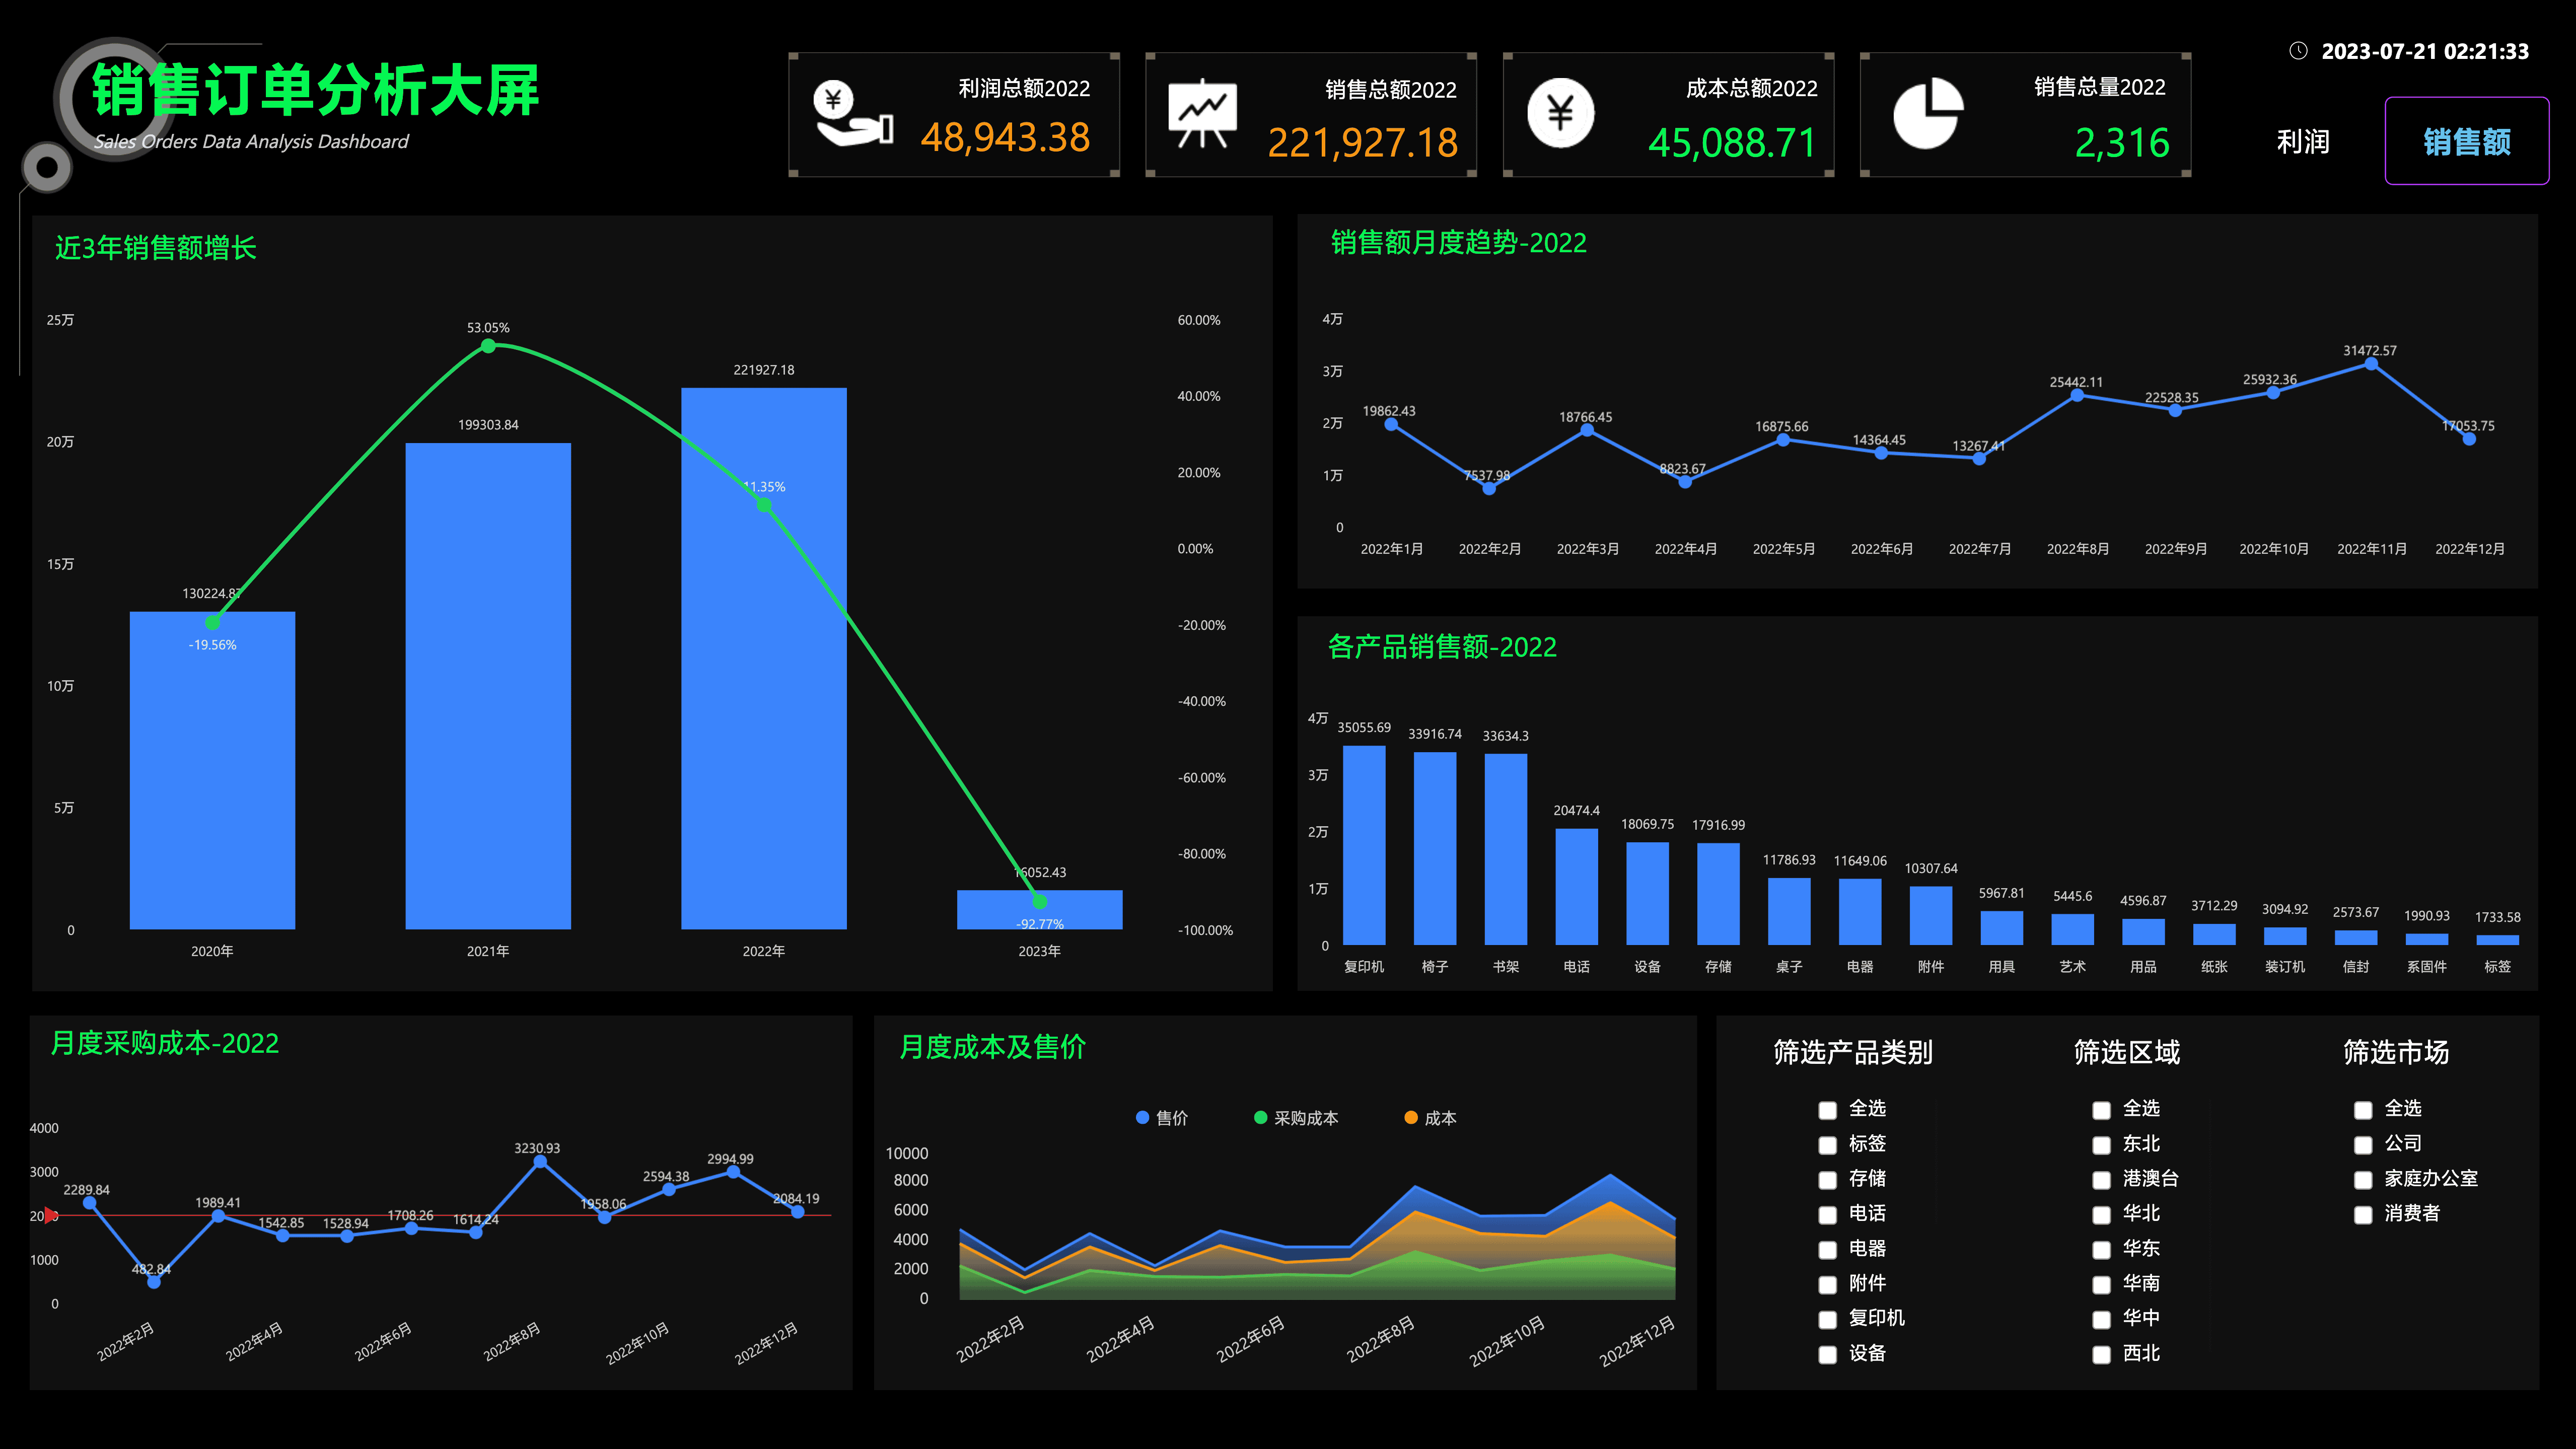
Task: Click the 椅子 bar showing 33916.74
Action: coord(1435,848)
